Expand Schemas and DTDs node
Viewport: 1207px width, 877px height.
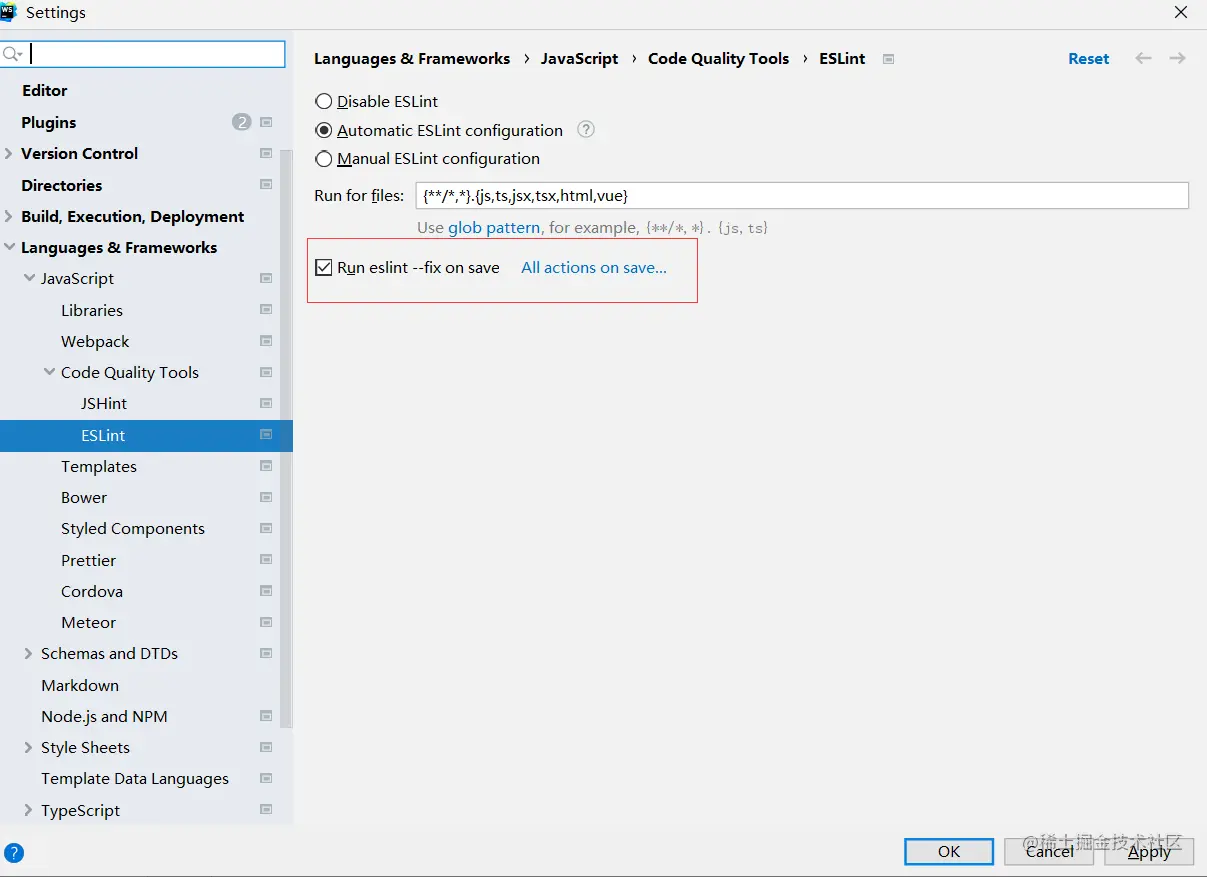[29, 653]
